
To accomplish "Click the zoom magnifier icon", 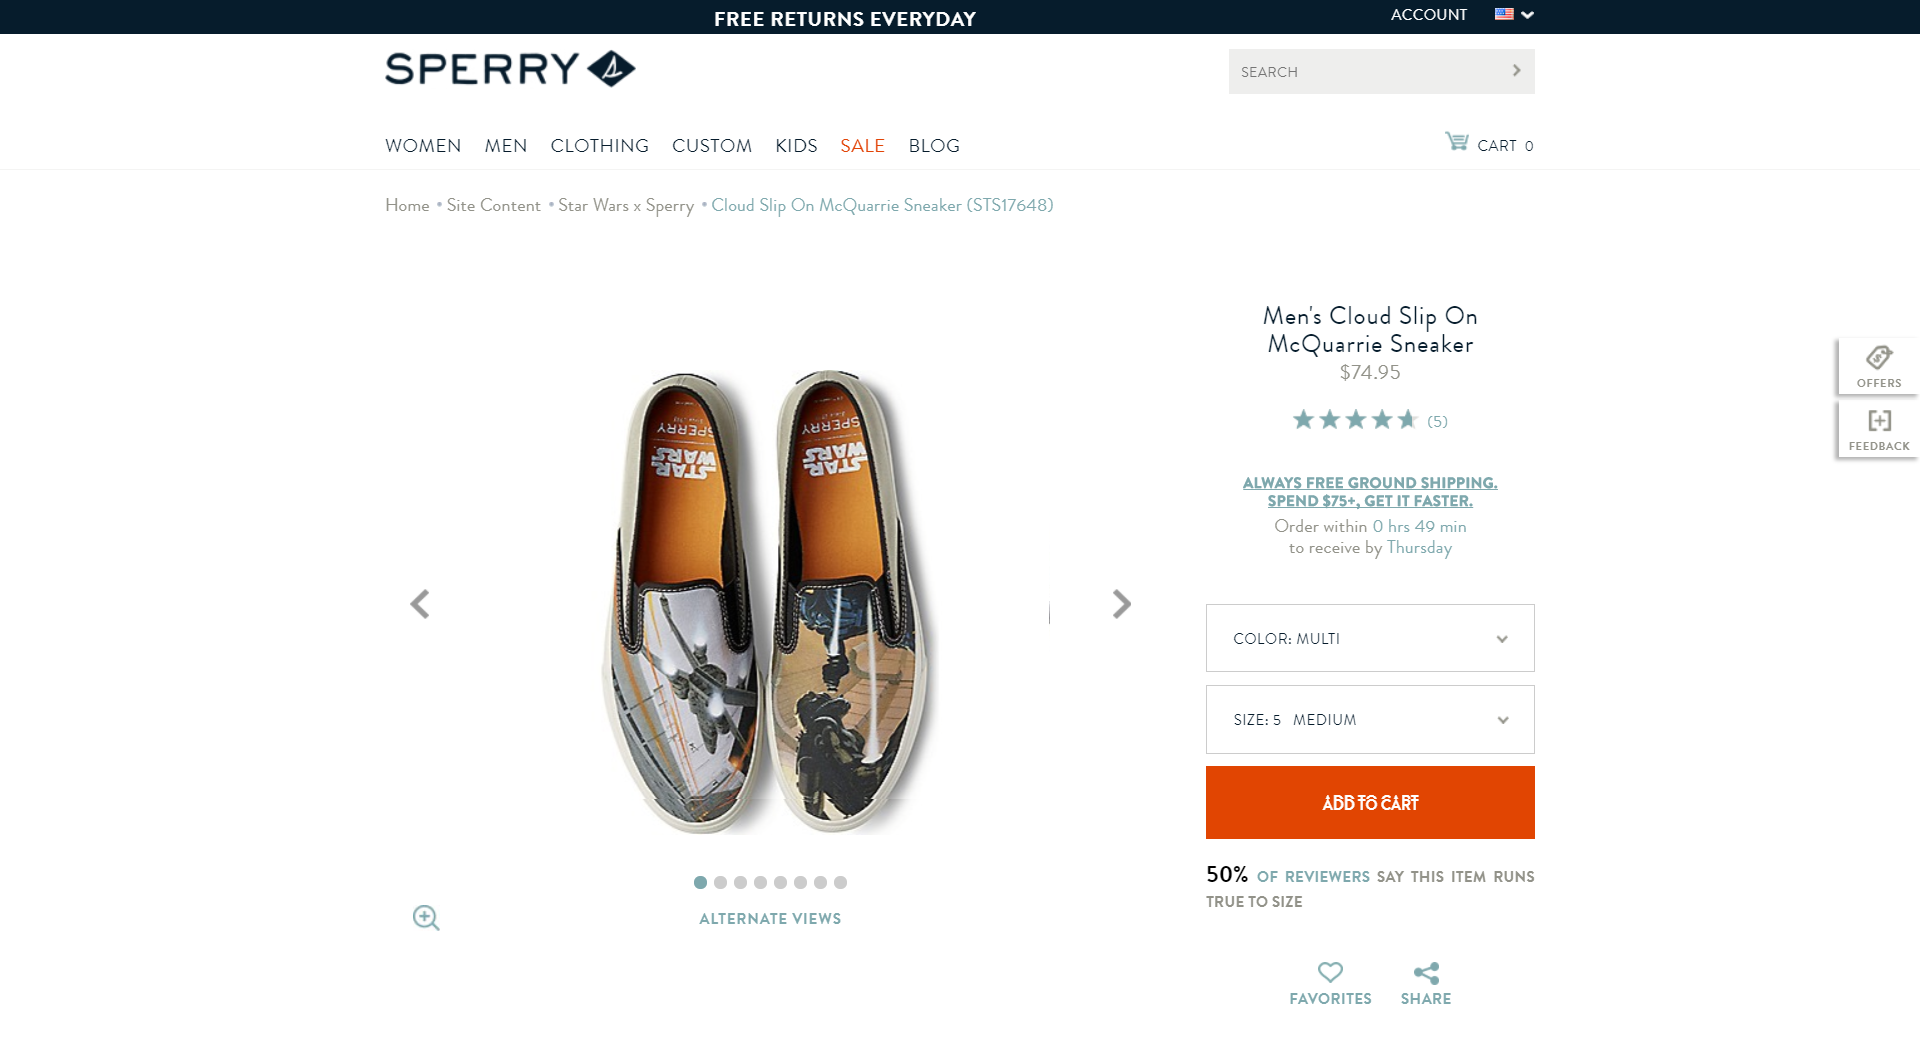I will pyautogui.click(x=426, y=918).
